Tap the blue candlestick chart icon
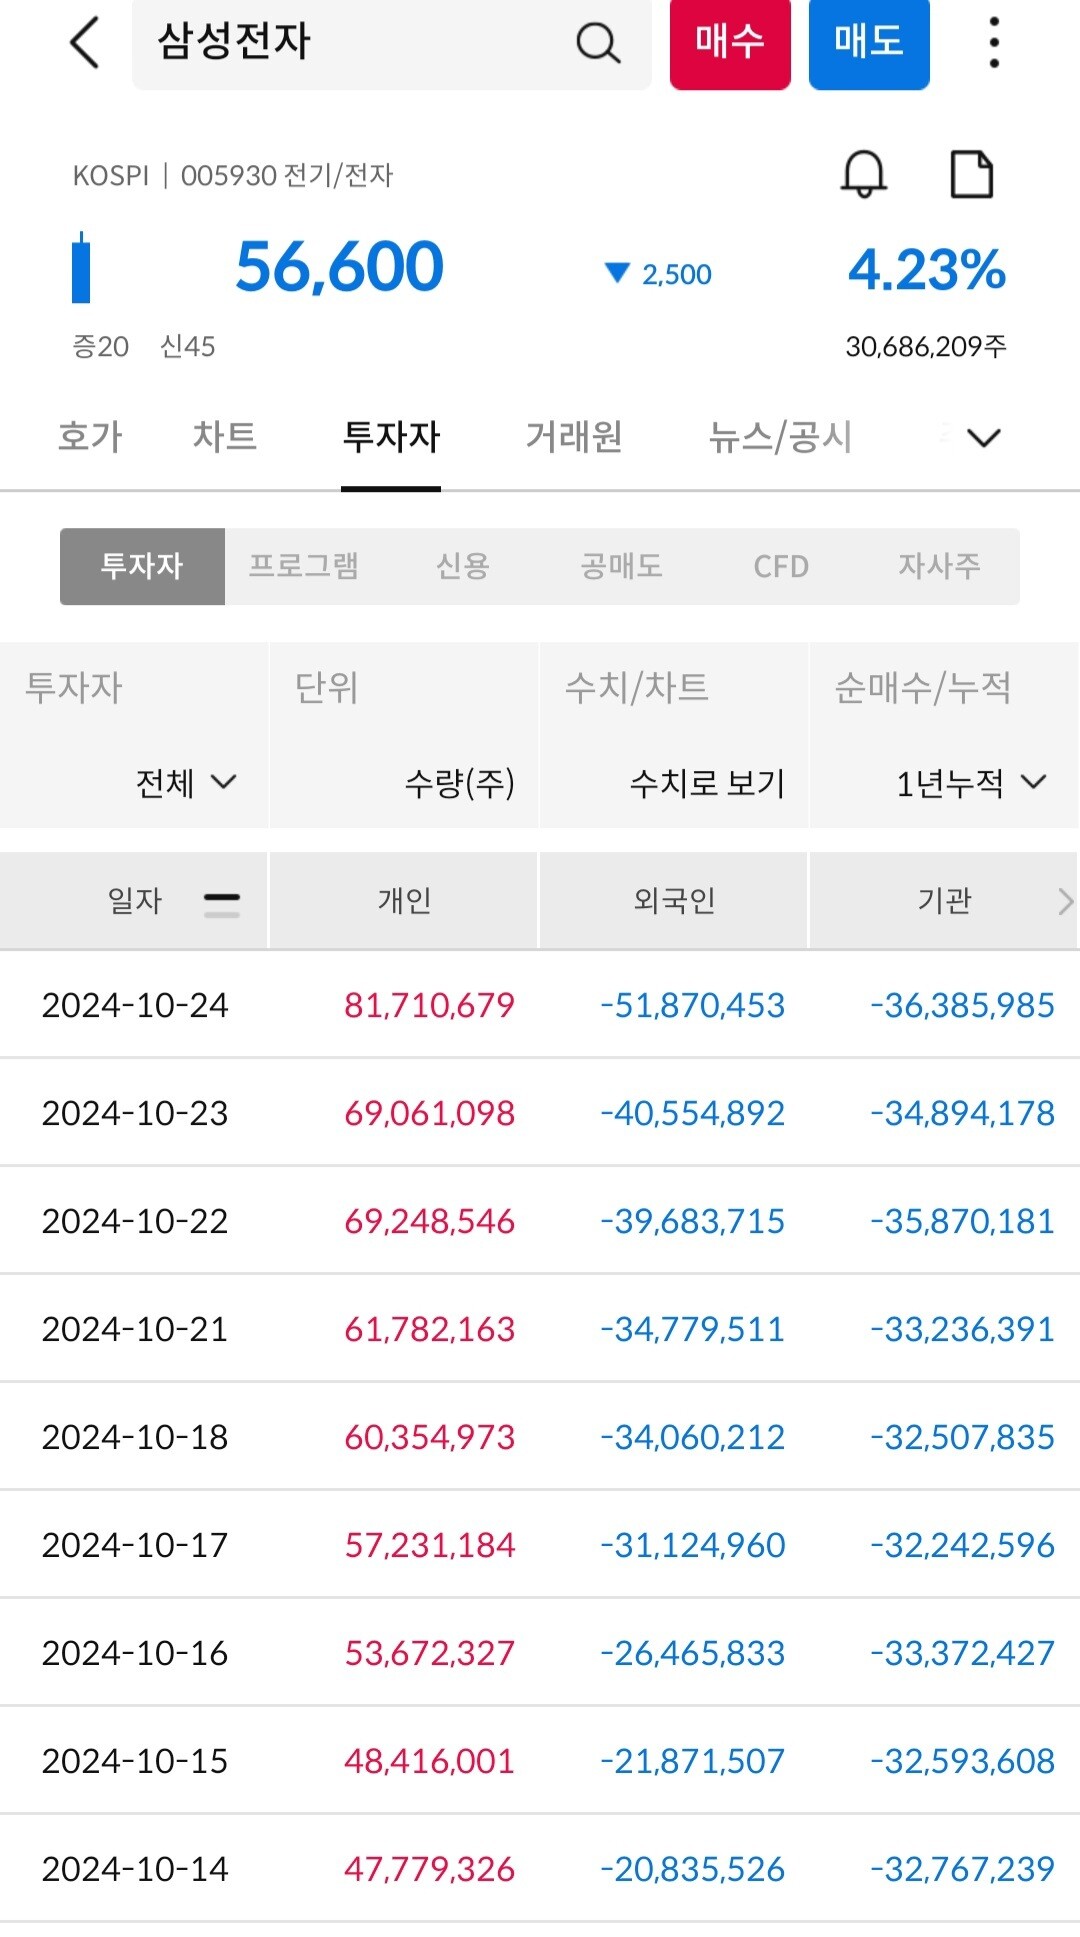 pos(81,268)
